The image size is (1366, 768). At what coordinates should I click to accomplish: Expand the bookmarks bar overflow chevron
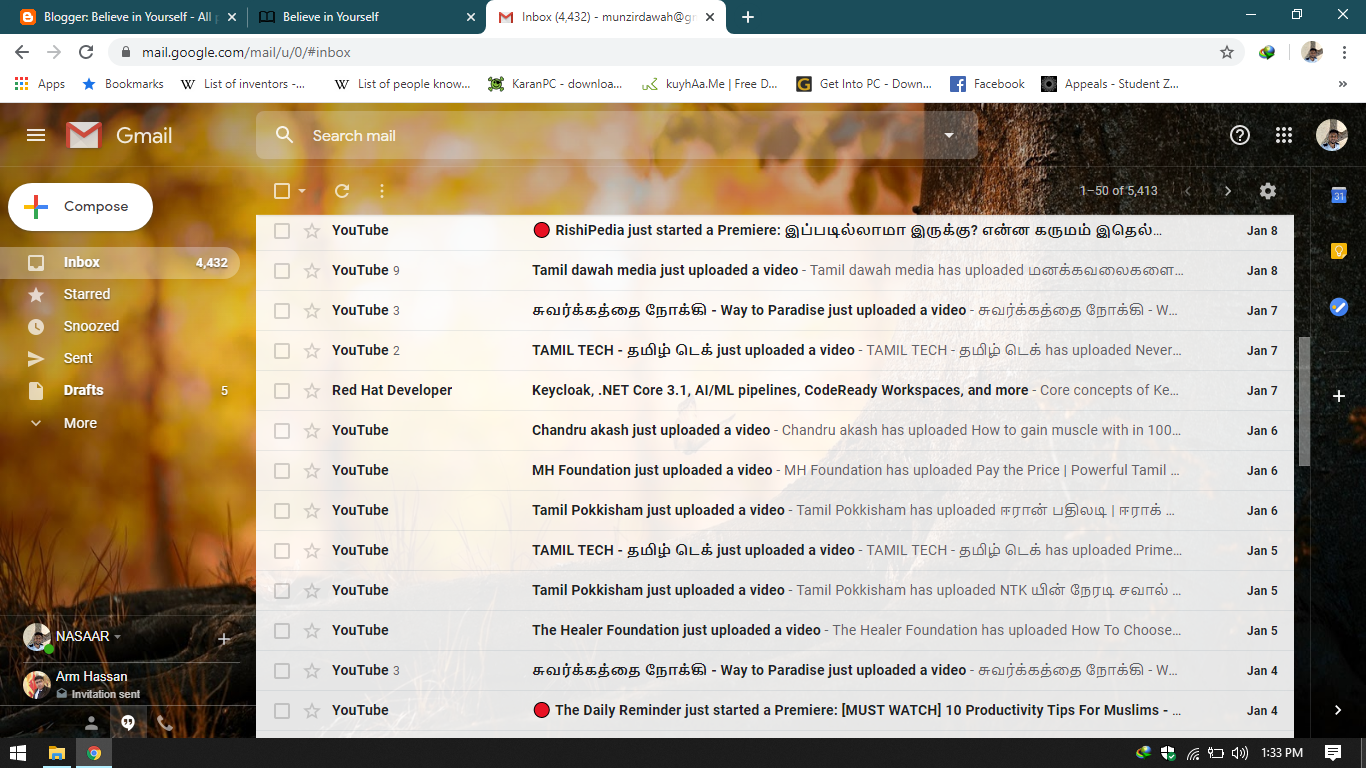point(1343,85)
